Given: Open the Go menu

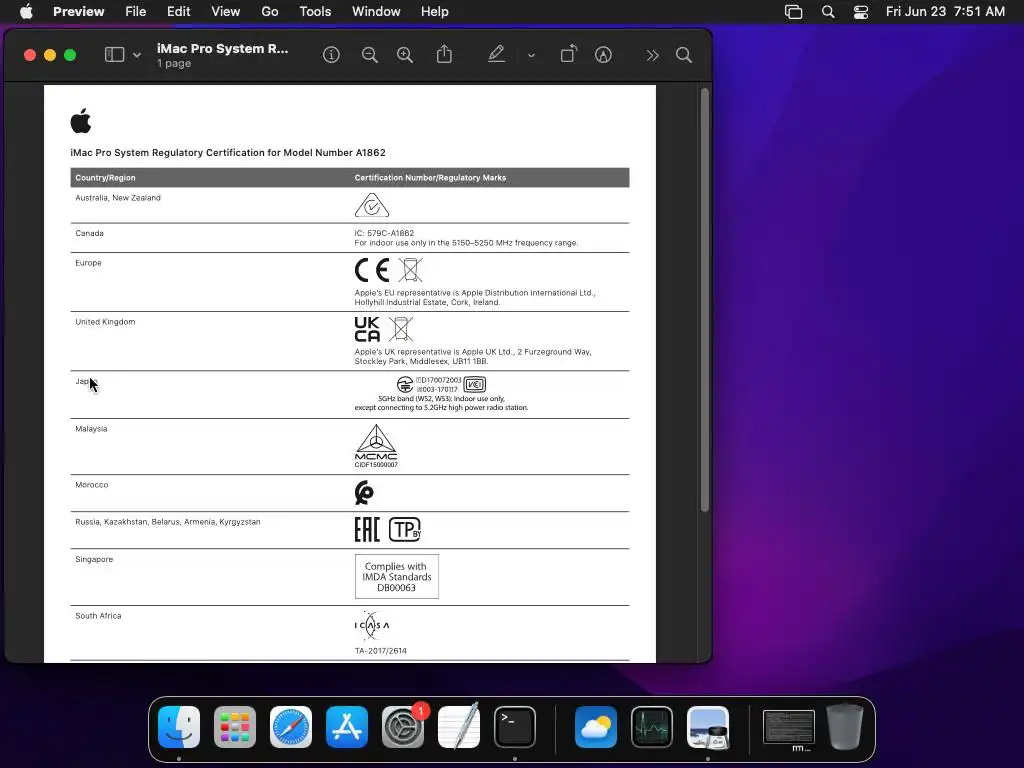Looking at the screenshot, I should pyautogui.click(x=270, y=11).
